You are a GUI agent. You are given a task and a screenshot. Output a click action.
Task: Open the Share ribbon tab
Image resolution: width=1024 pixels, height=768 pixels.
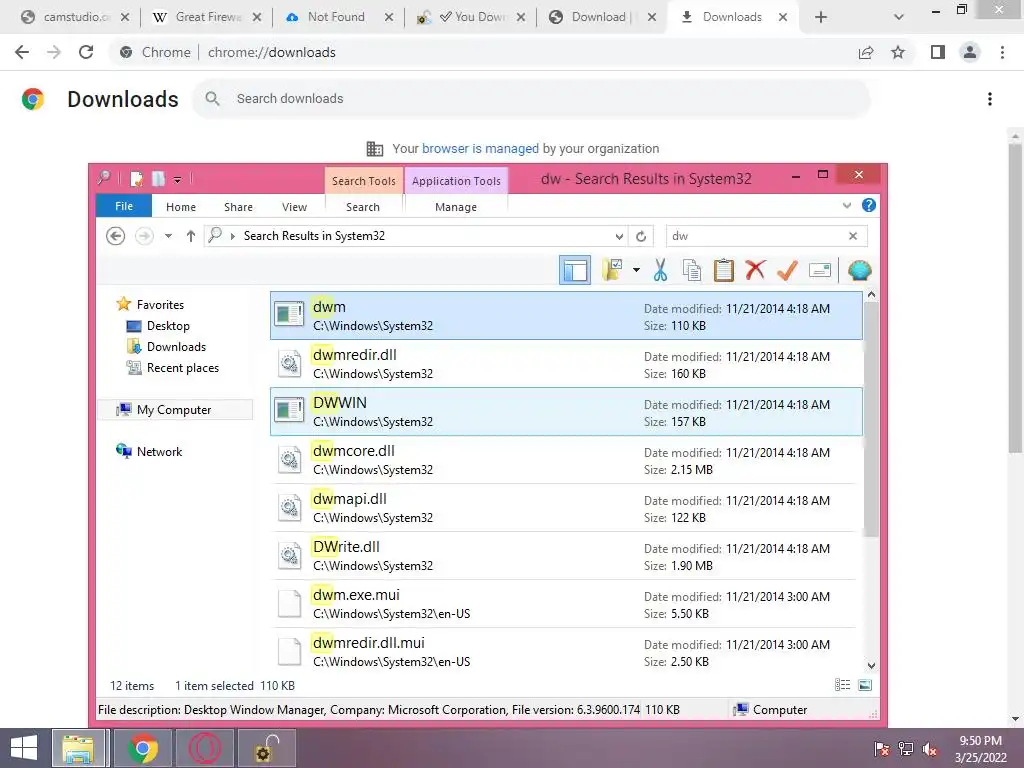tap(238, 207)
